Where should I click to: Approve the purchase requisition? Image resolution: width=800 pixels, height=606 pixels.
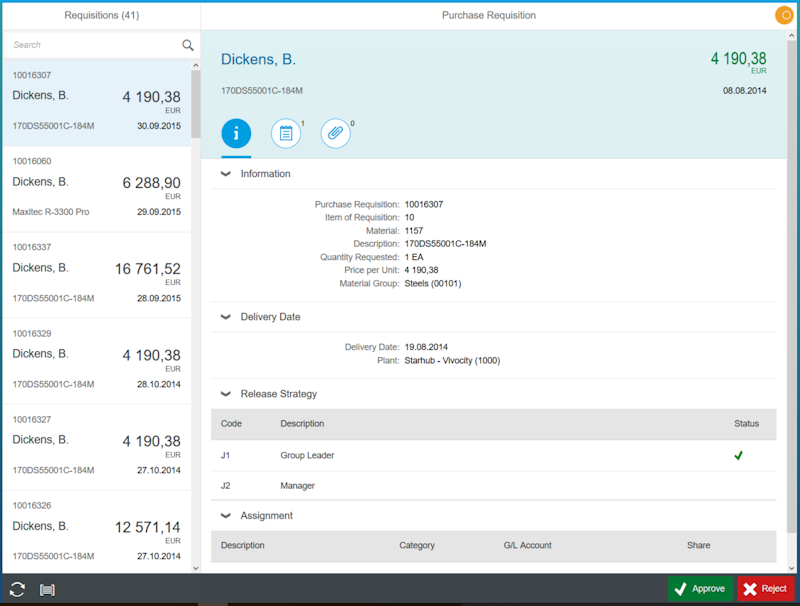coord(698,588)
